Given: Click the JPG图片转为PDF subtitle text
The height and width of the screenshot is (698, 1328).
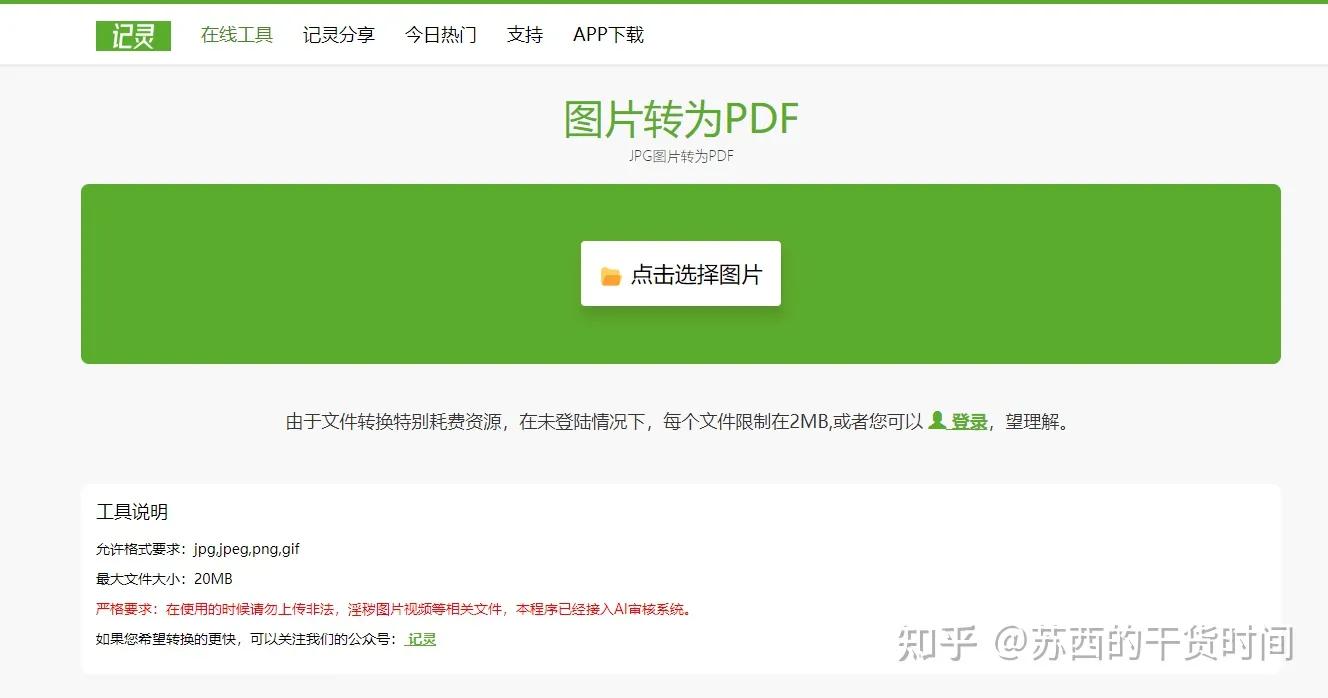Looking at the screenshot, I should (680, 155).
